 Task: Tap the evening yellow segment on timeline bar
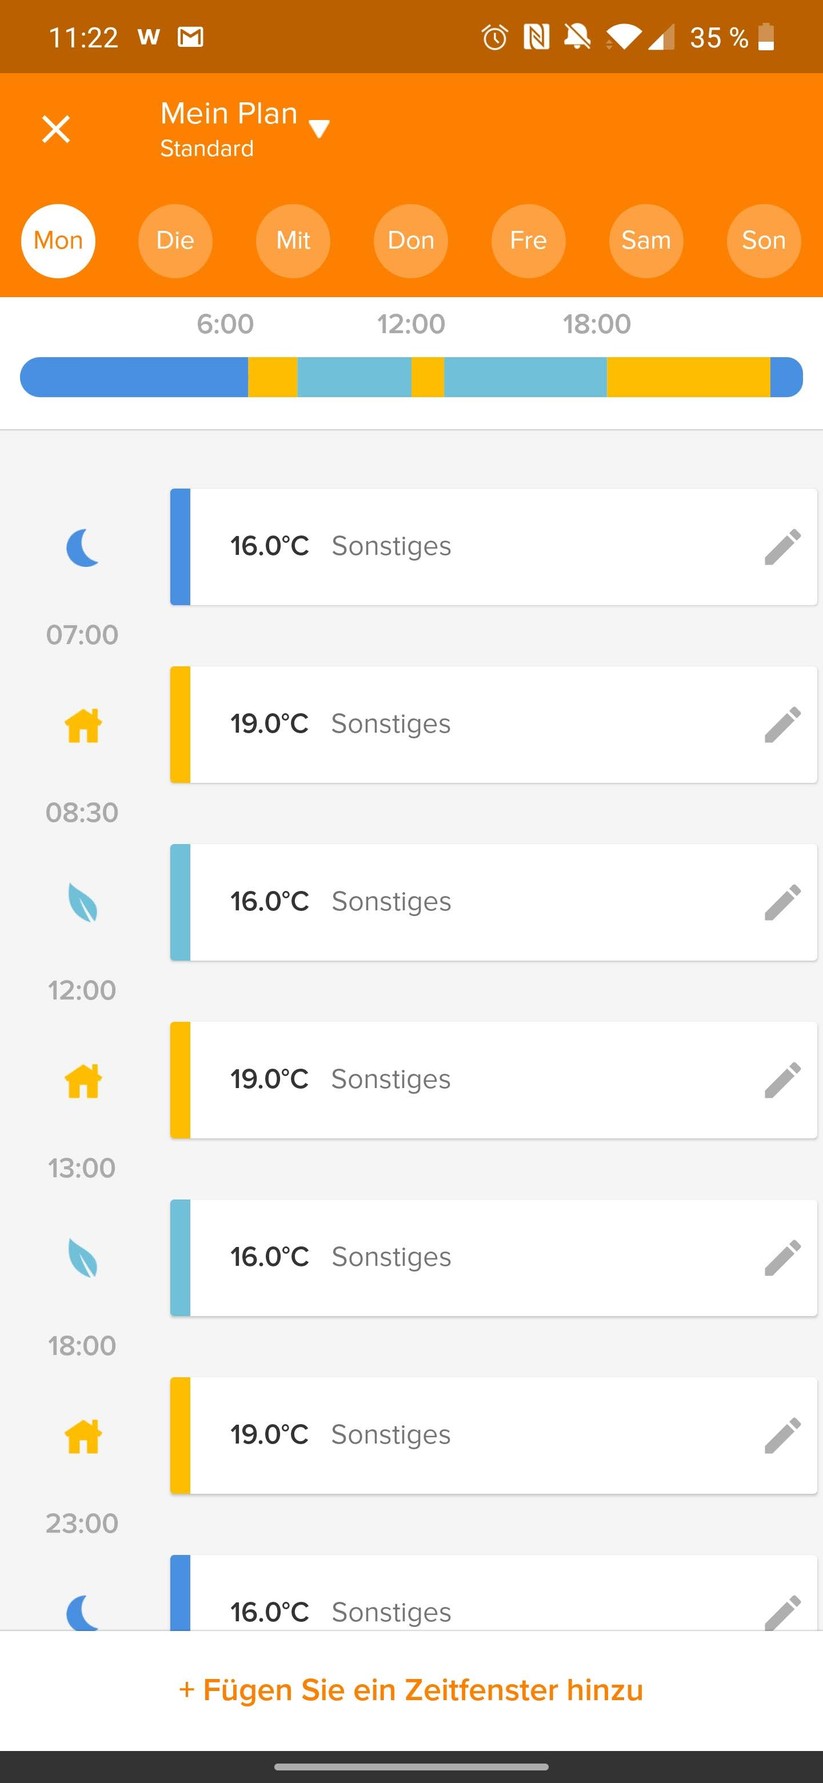(688, 377)
